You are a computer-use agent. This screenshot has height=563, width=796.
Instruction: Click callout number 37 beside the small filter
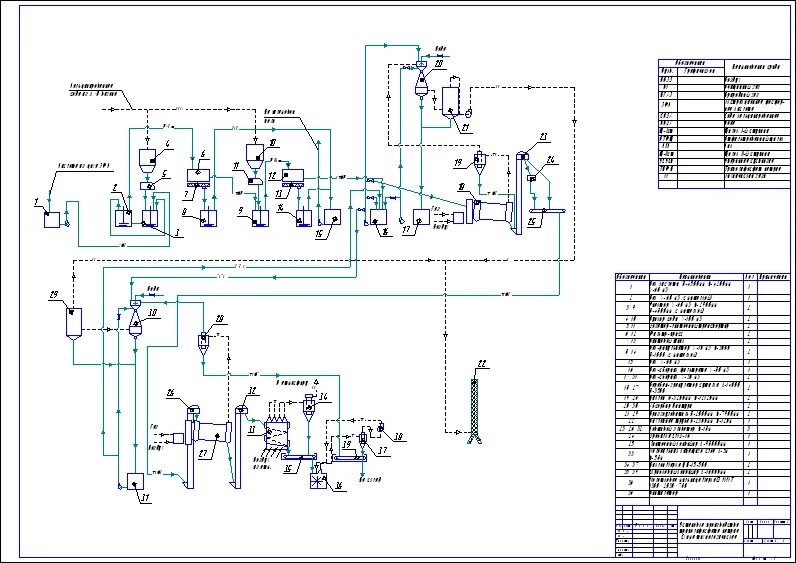pos(383,450)
